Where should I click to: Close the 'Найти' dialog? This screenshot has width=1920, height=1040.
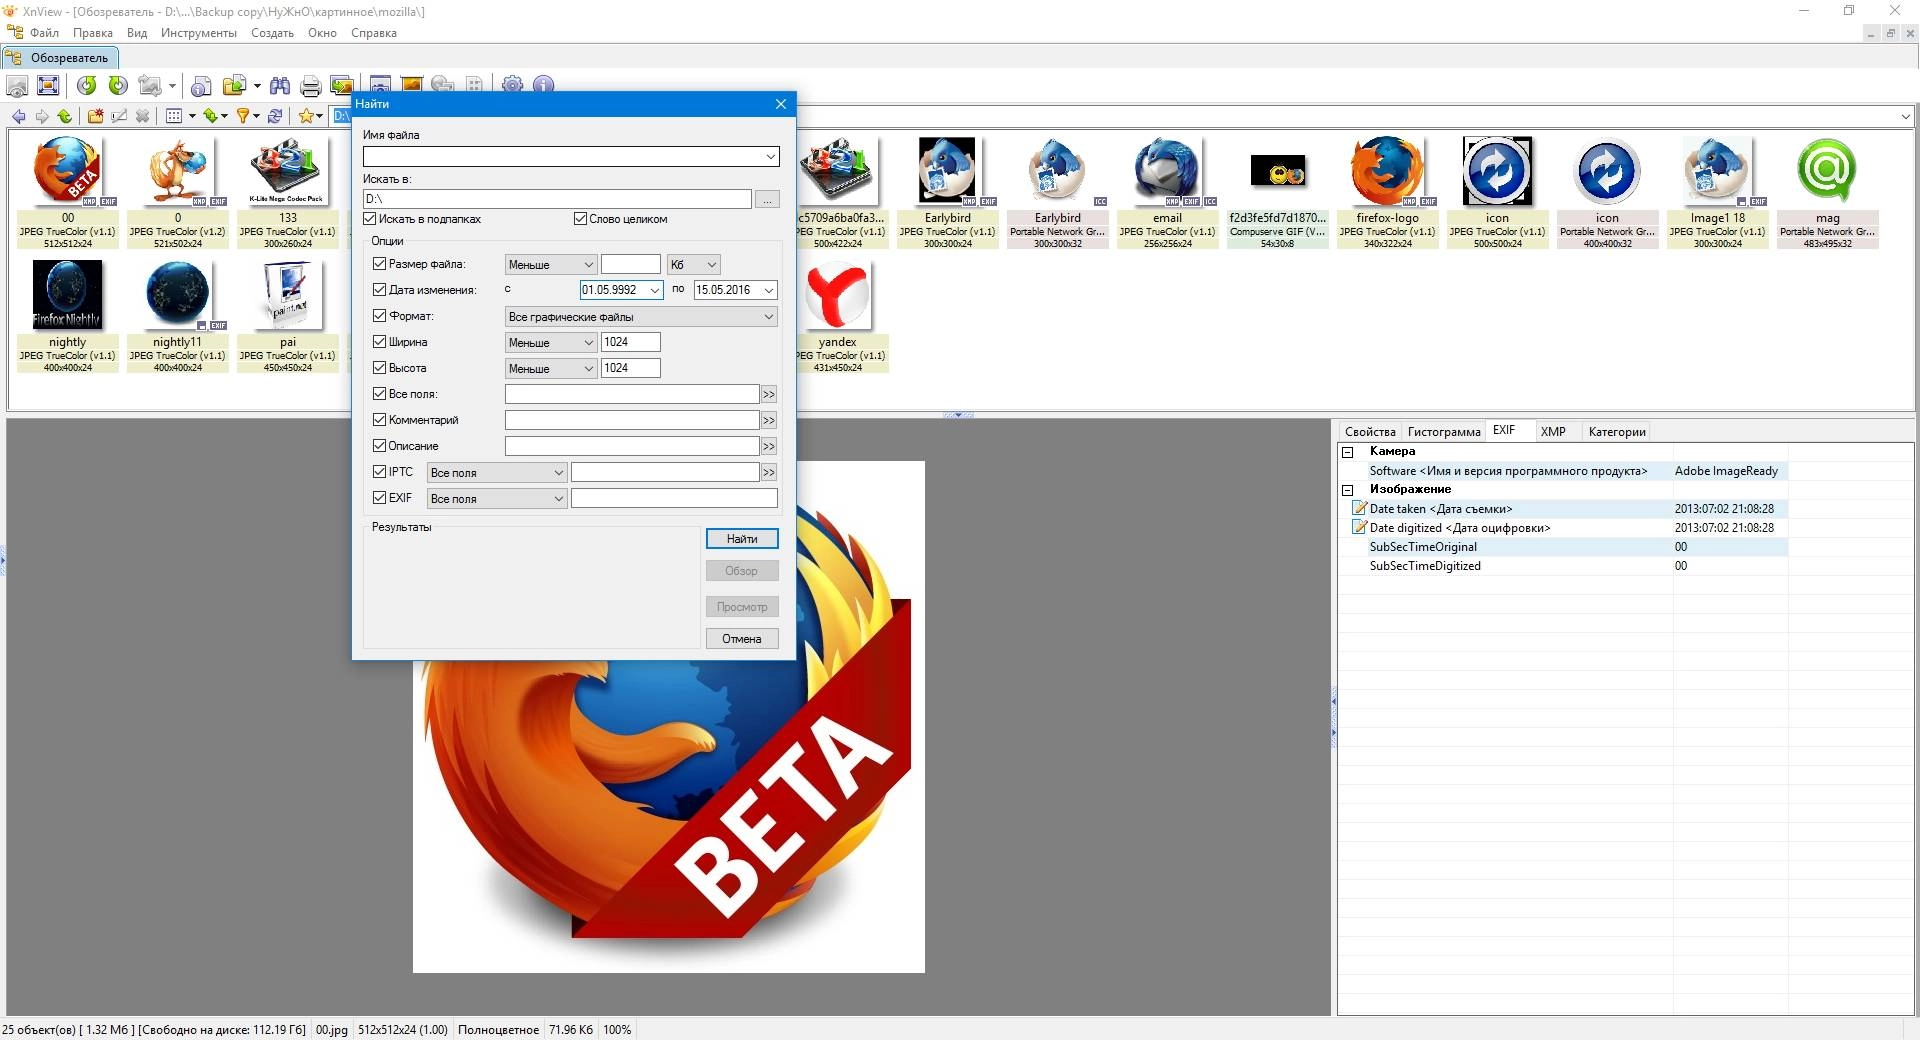click(781, 104)
